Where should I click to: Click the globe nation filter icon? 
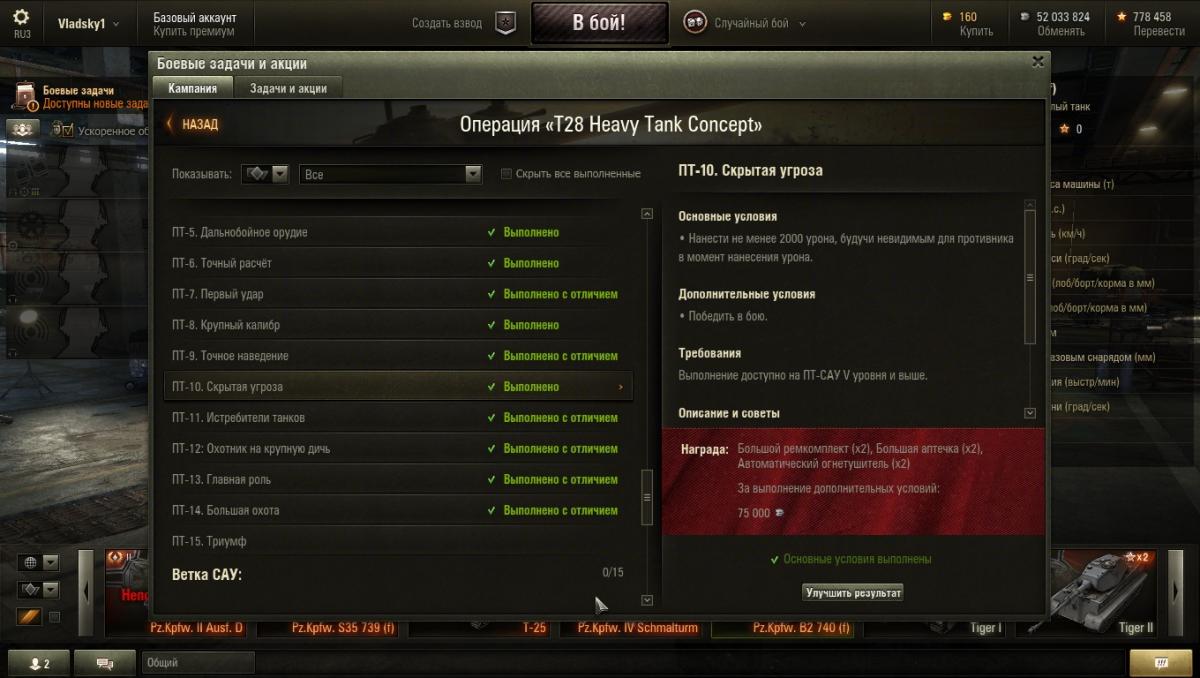click(x=29, y=562)
